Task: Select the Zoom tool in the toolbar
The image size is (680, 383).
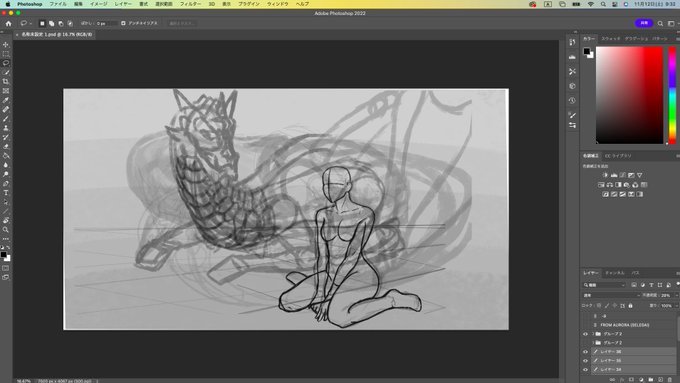Action: [x=6, y=230]
